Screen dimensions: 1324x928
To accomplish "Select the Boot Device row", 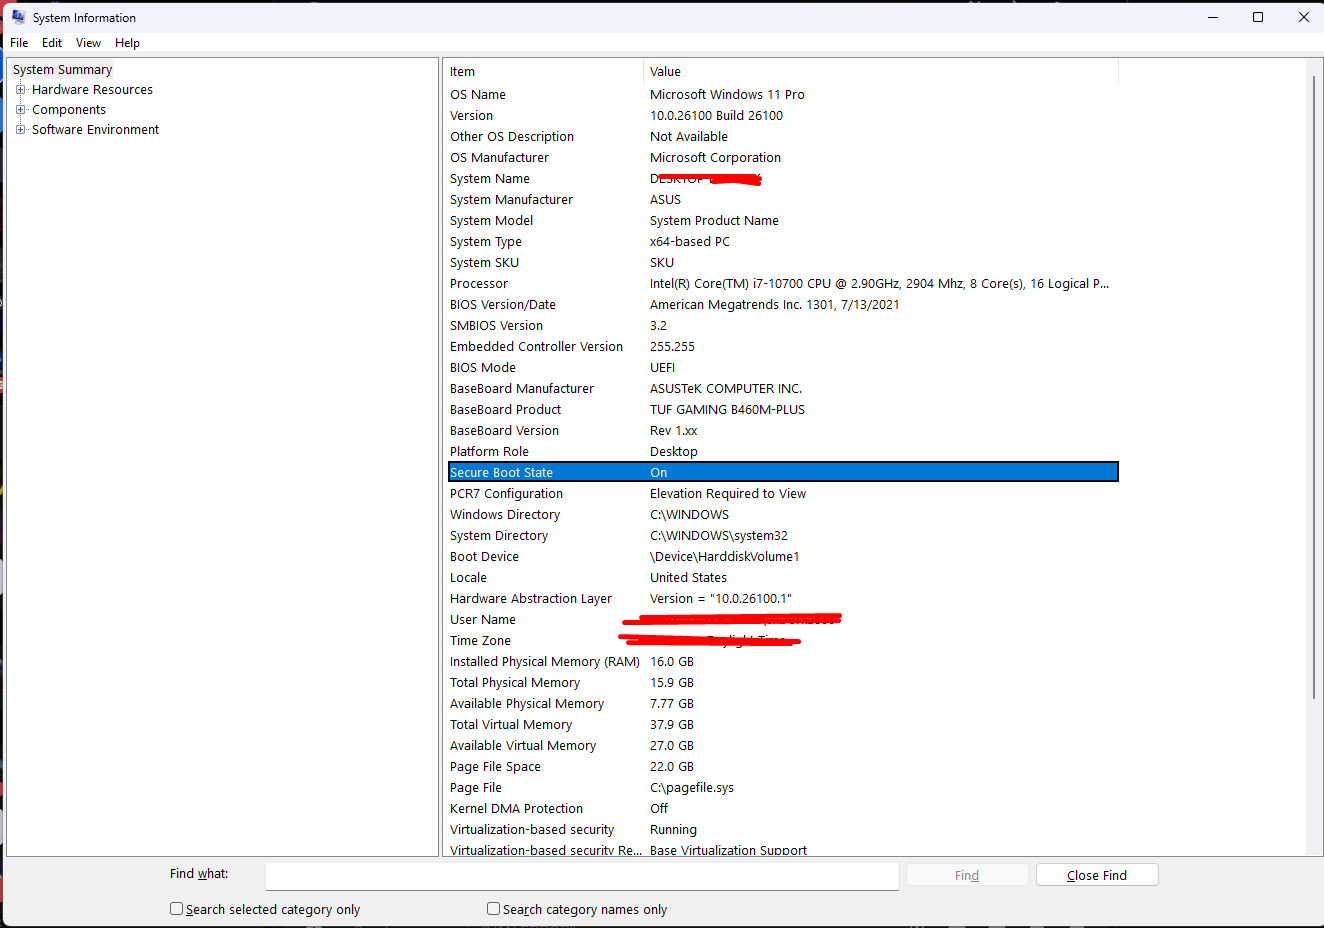I will coord(783,556).
